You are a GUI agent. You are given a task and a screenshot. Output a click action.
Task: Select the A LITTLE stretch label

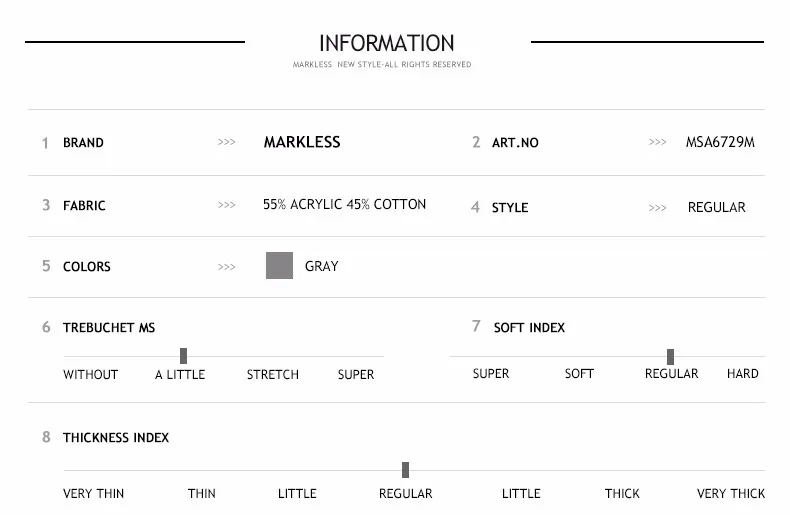coord(180,374)
